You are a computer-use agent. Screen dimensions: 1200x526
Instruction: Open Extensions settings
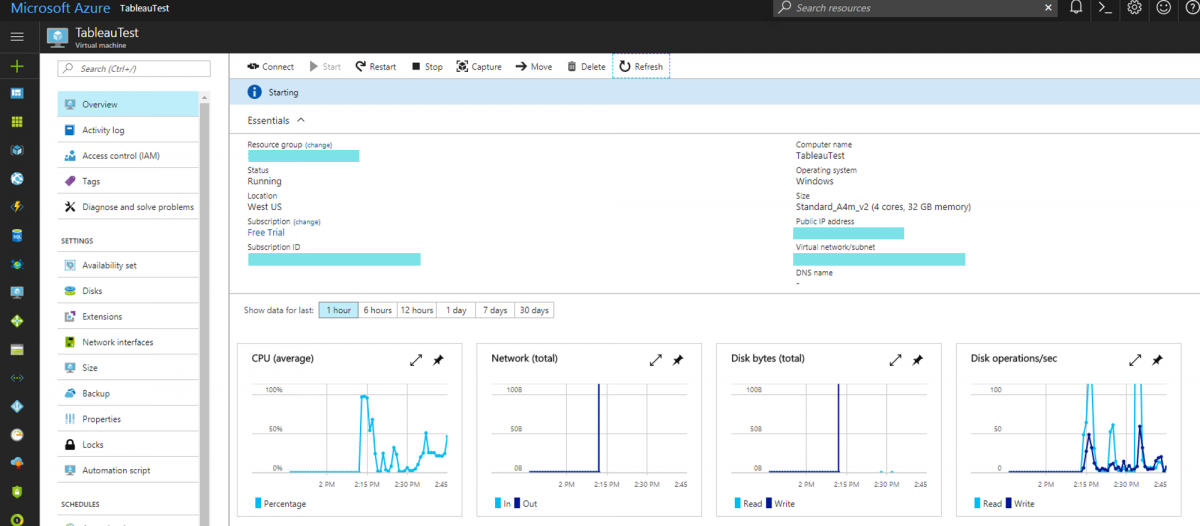[x=128, y=316]
